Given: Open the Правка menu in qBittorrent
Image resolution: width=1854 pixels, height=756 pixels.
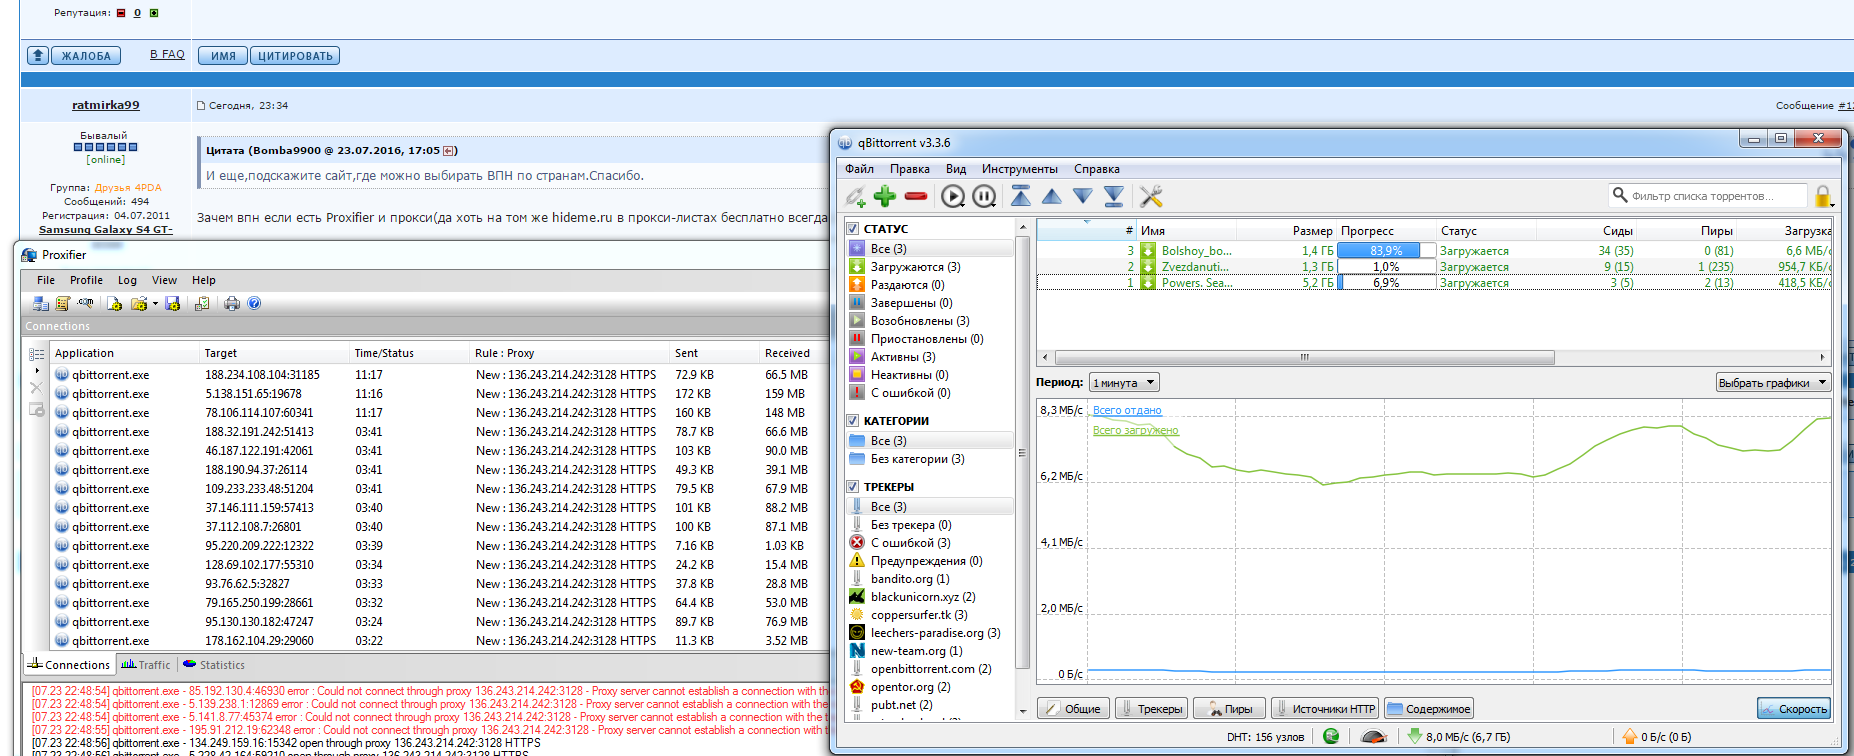Looking at the screenshot, I should pyautogui.click(x=910, y=169).
